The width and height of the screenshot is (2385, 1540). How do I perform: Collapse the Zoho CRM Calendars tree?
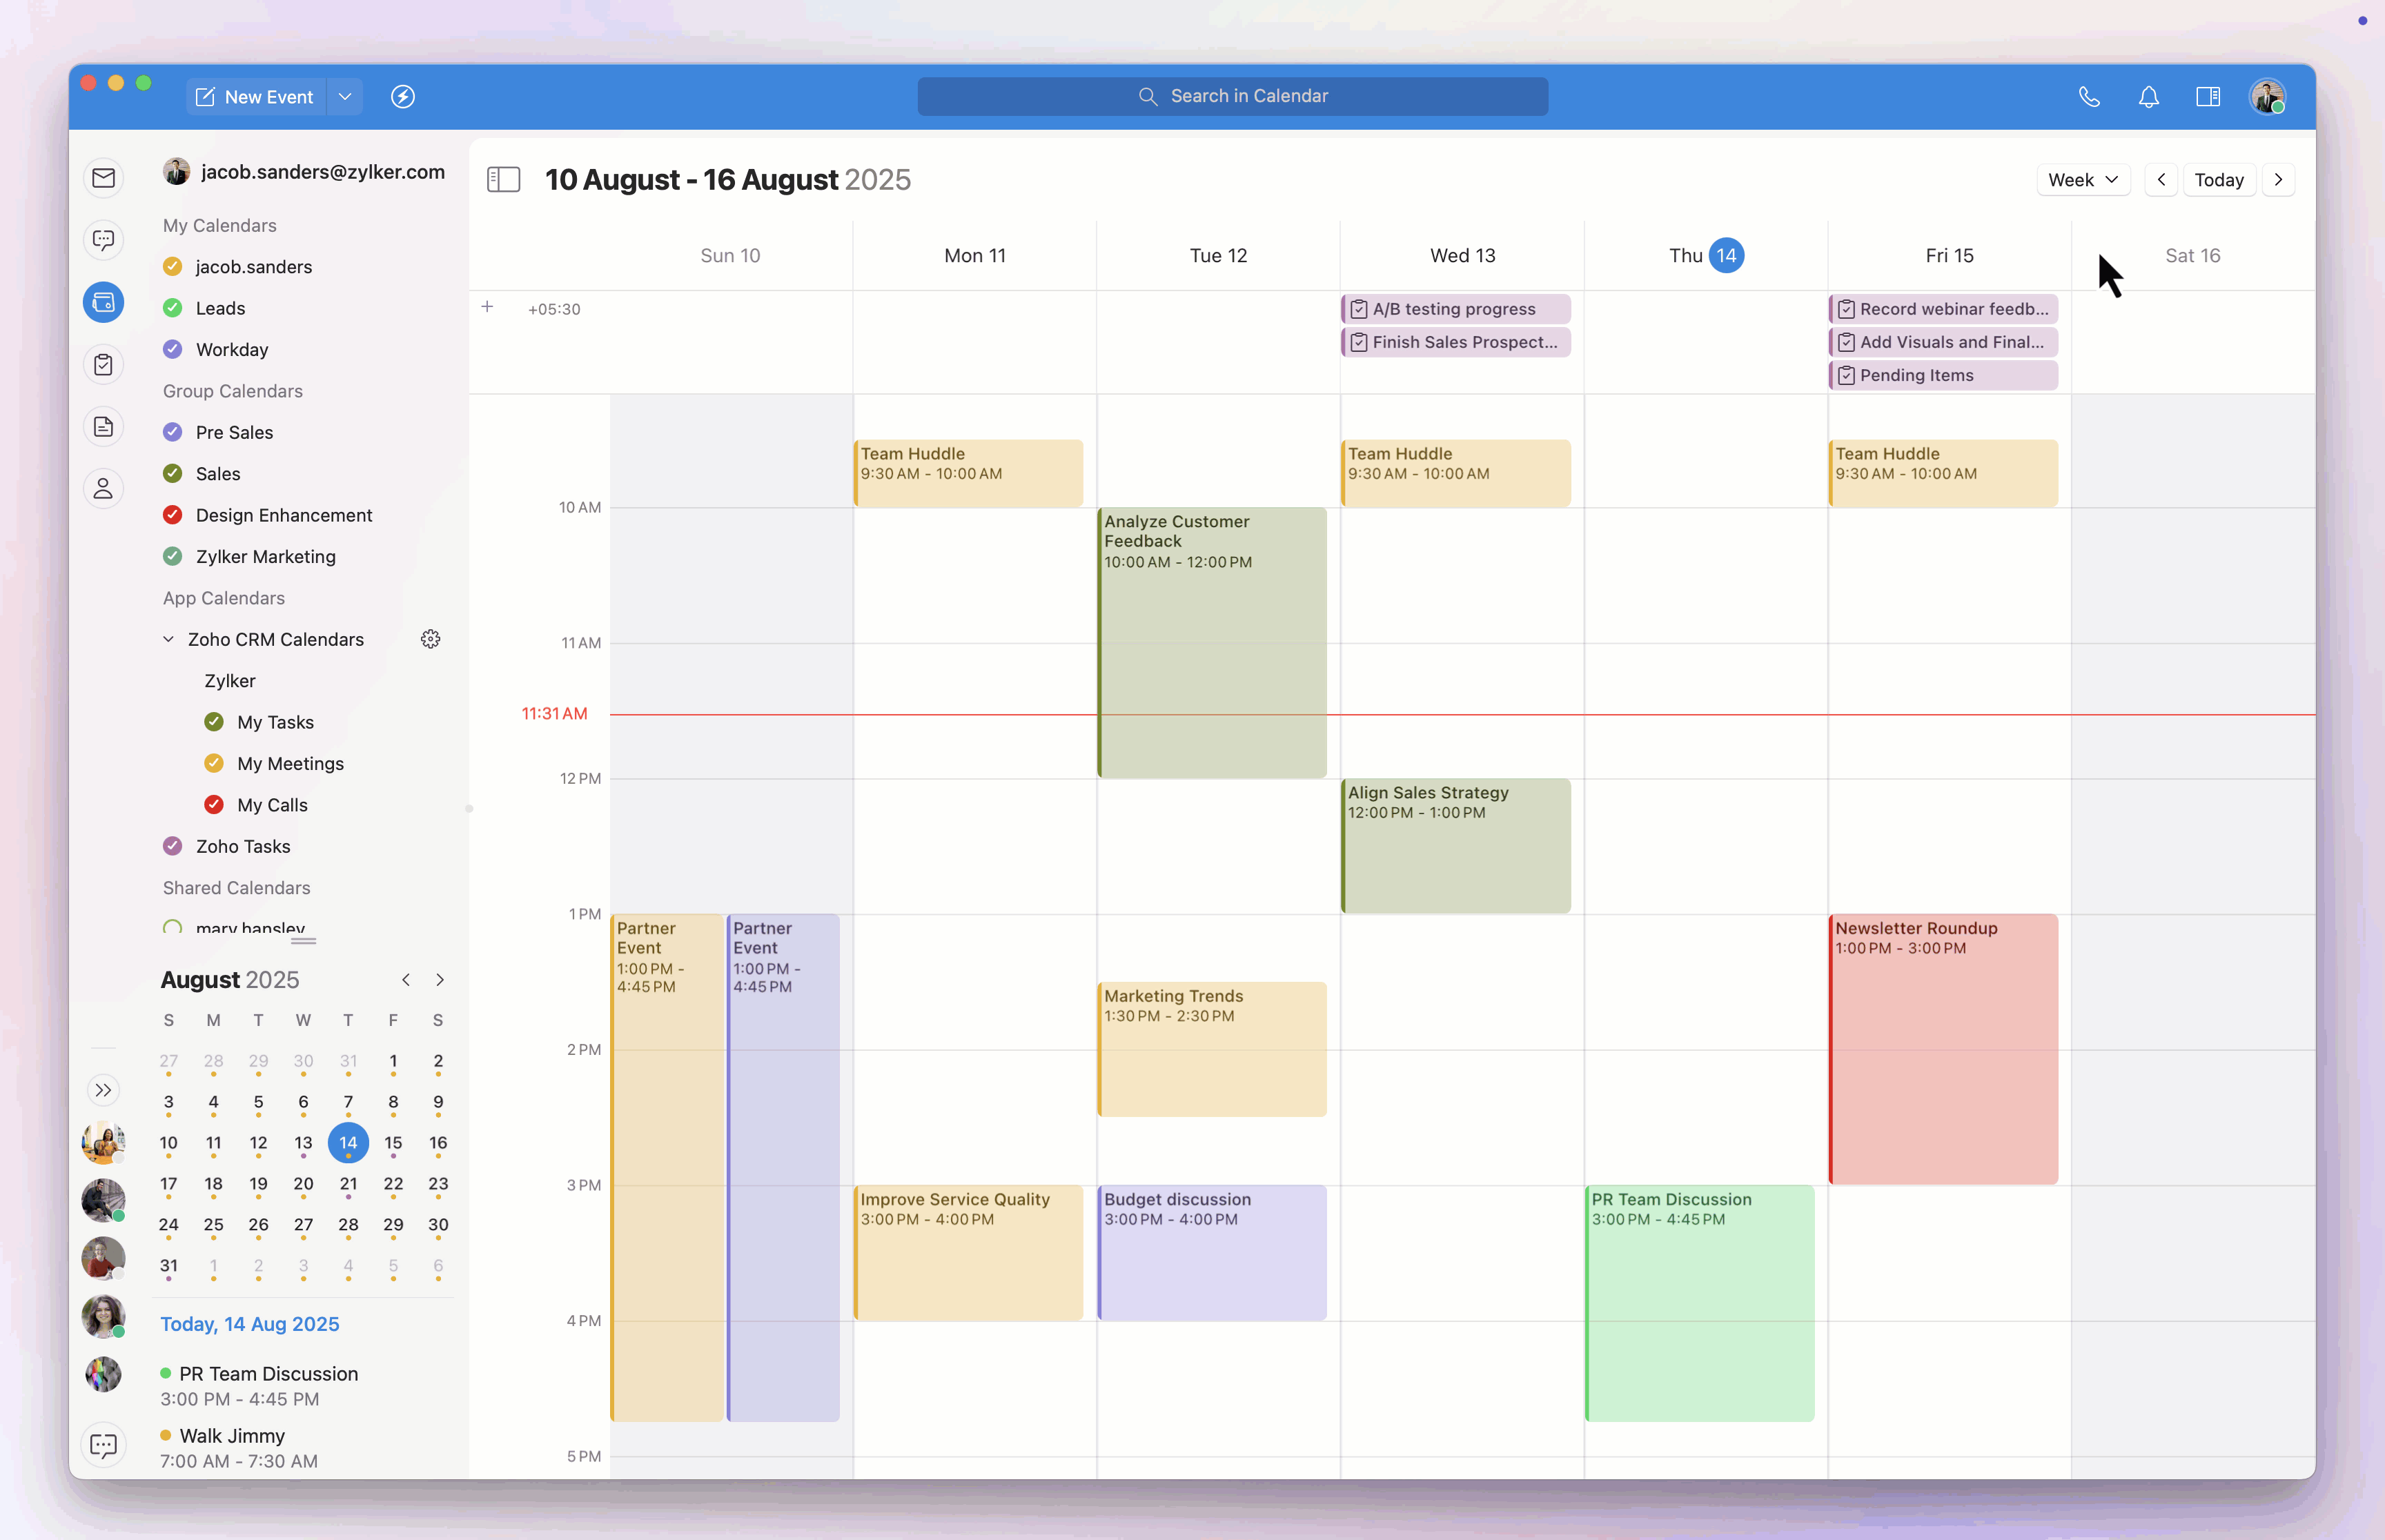168,639
